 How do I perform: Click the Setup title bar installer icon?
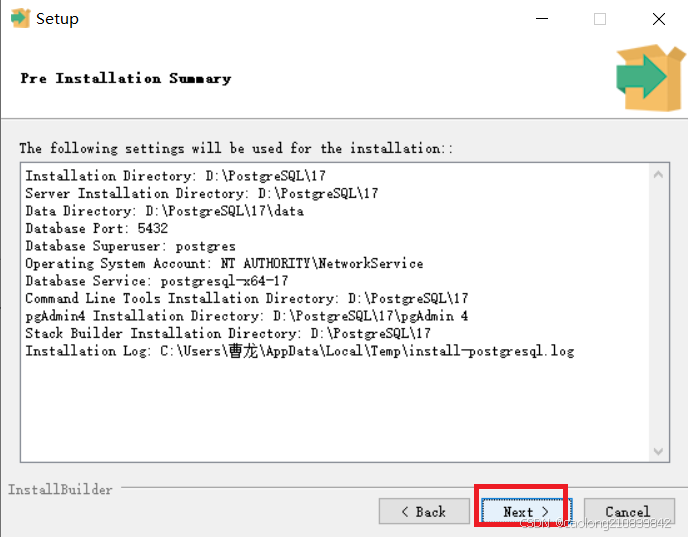(x=20, y=18)
